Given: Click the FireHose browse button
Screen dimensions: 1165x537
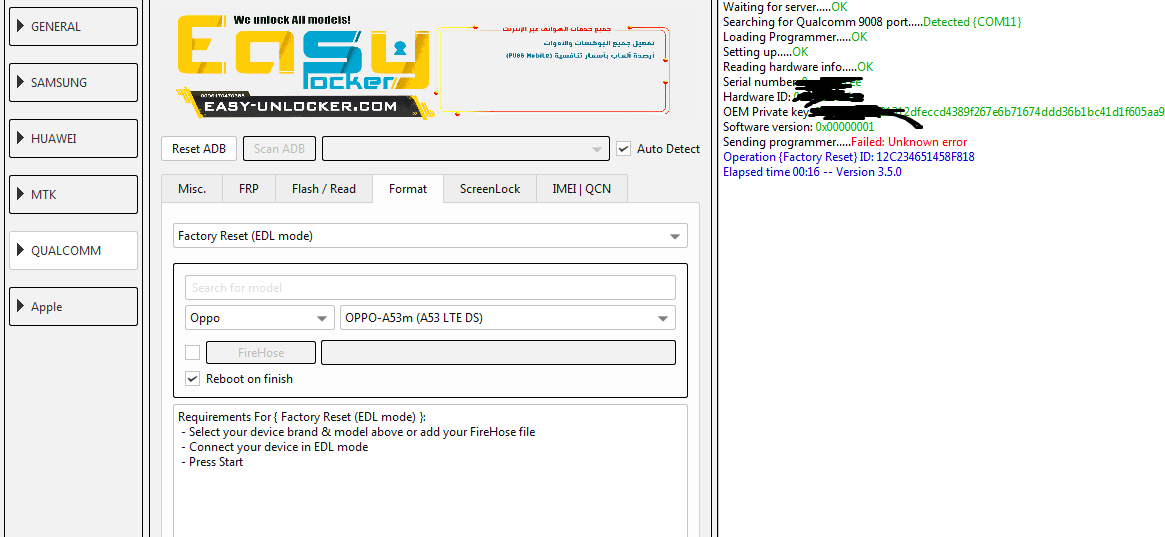Looking at the screenshot, I should [x=261, y=353].
